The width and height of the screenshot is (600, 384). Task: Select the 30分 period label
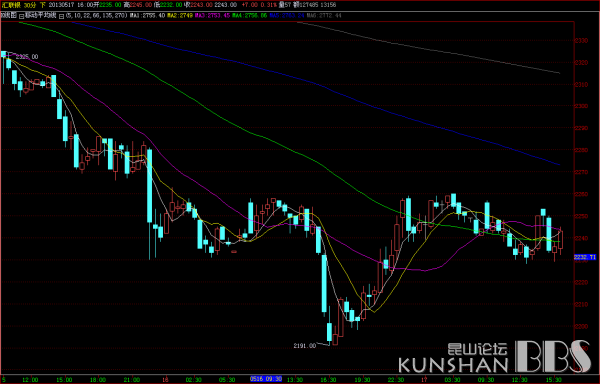29,5
